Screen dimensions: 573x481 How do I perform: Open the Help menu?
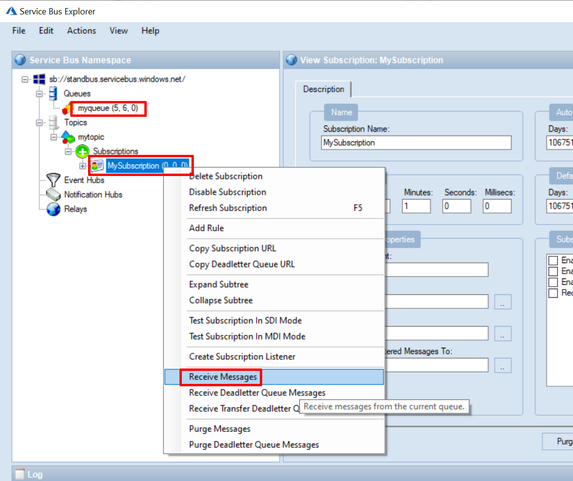150,31
